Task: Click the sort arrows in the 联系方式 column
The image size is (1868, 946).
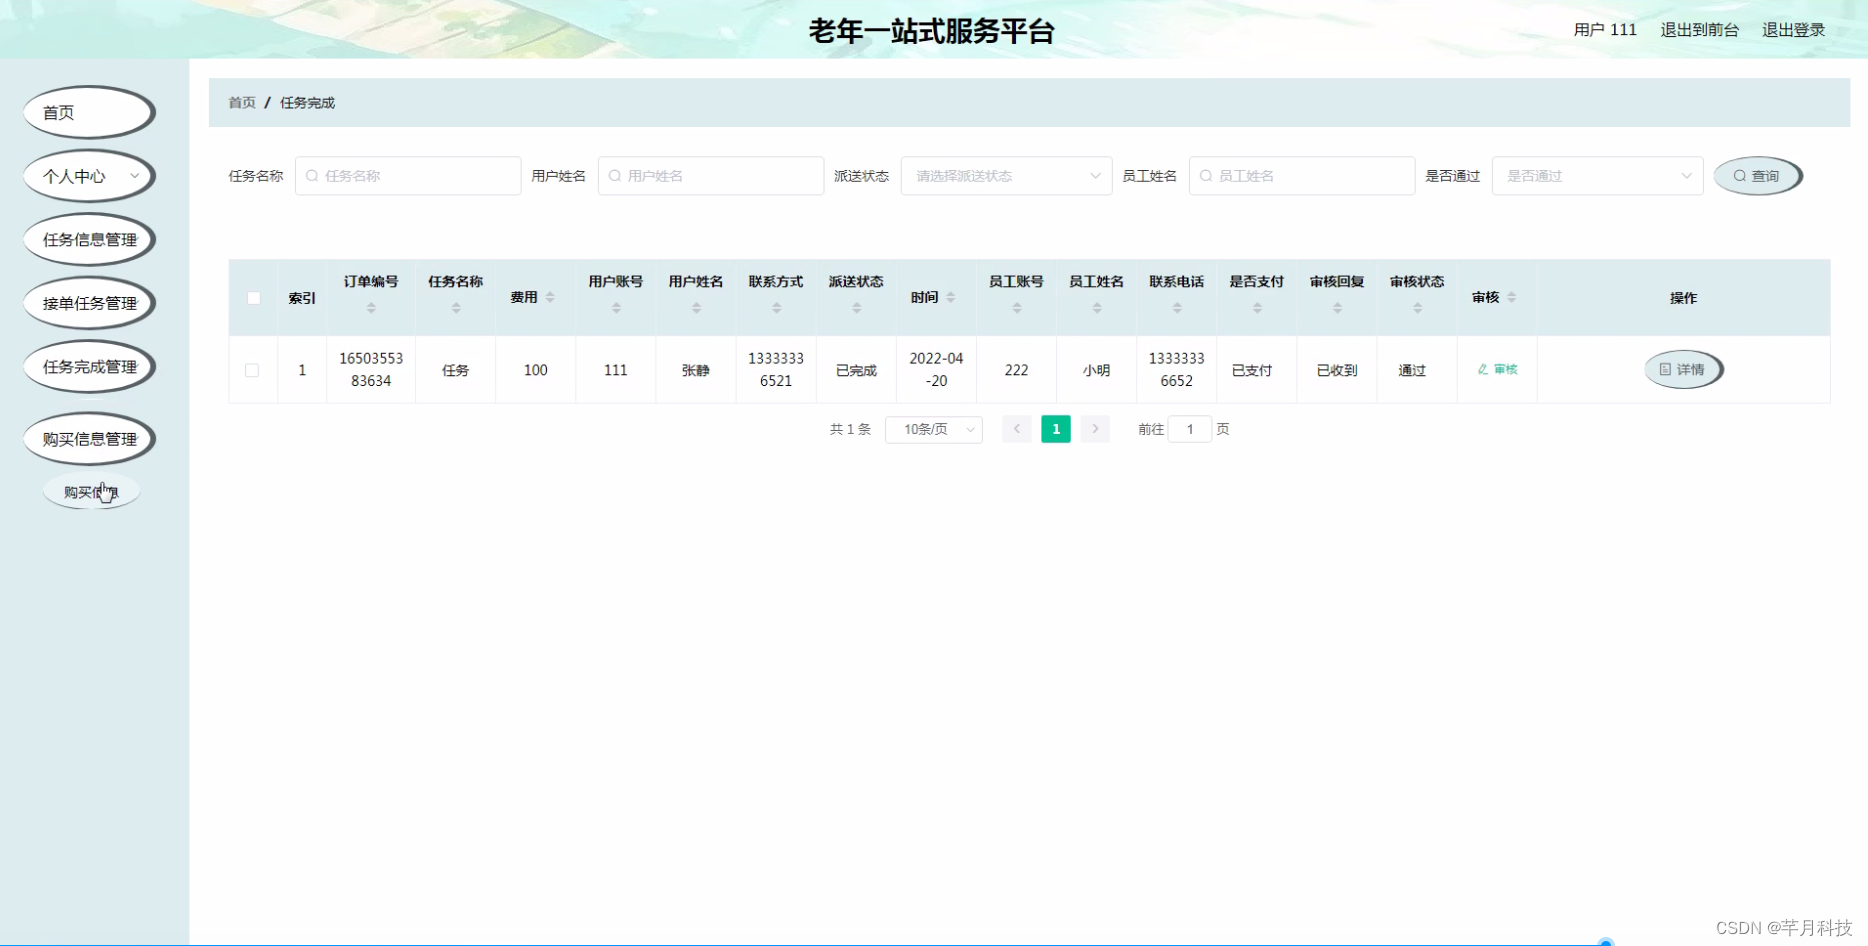Action: (x=776, y=308)
